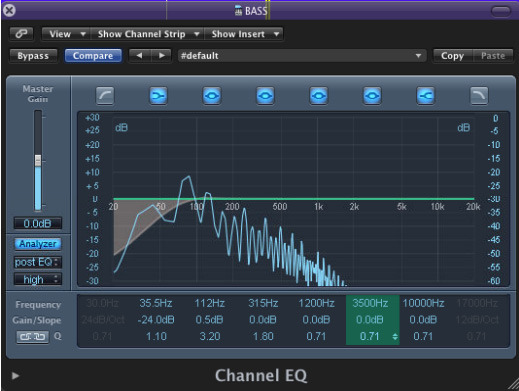Click the Bypass button
The image size is (519, 391).
33,56
